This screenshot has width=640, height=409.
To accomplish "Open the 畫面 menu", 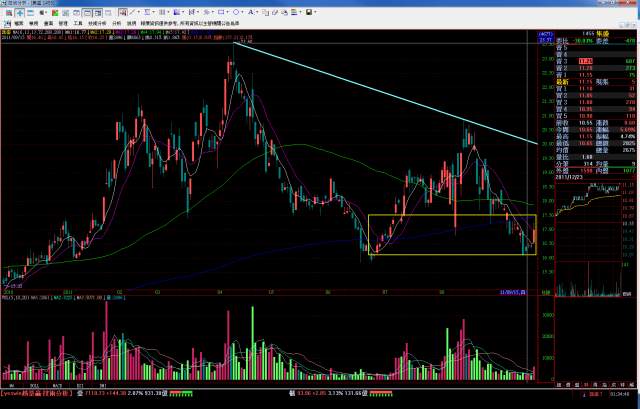I will point(48,24).
